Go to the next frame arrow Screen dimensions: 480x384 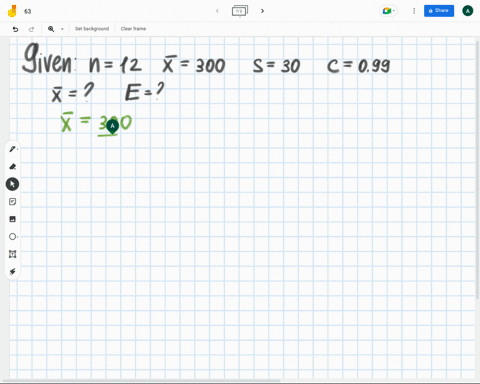pos(262,11)
